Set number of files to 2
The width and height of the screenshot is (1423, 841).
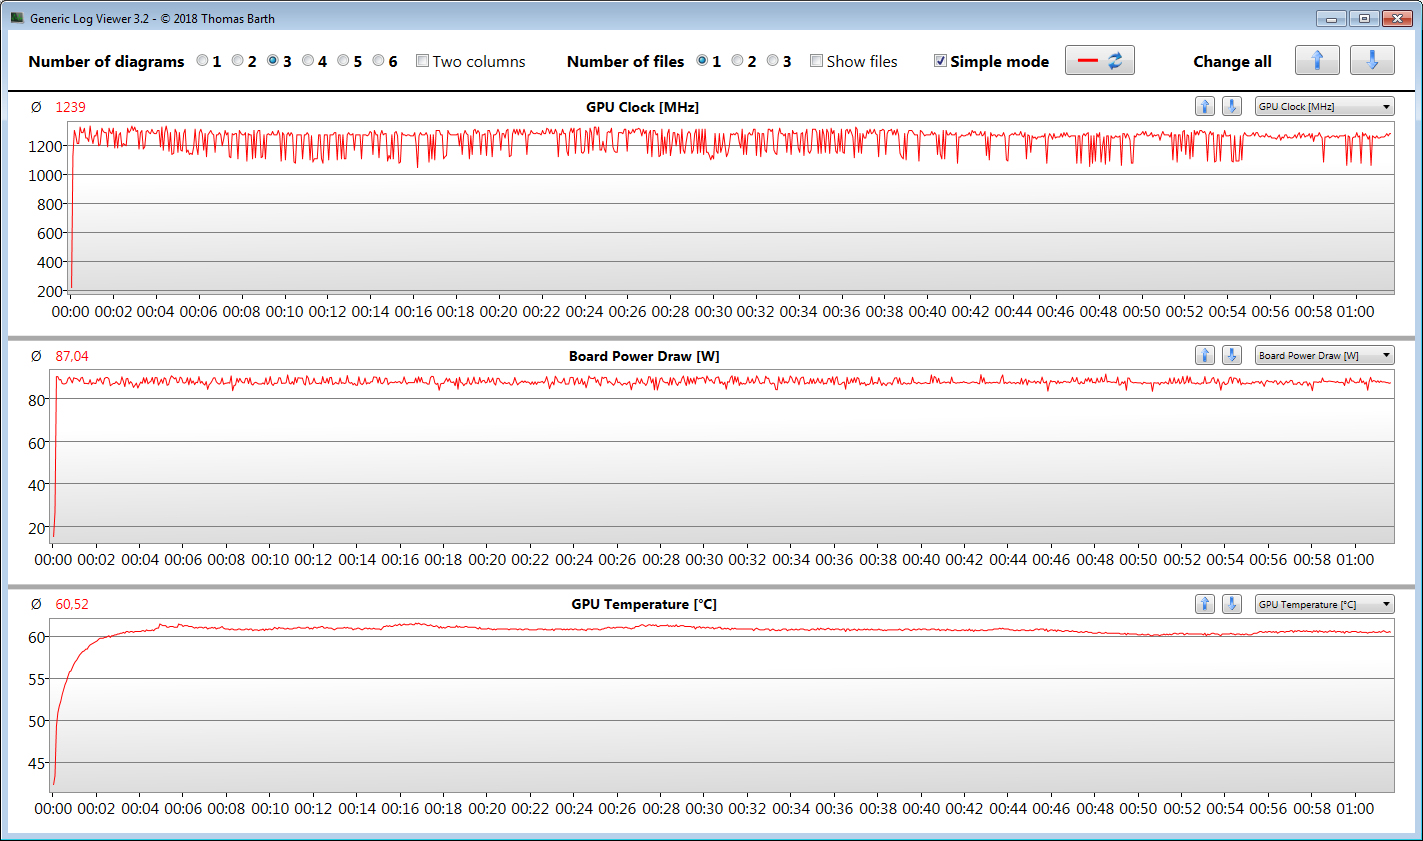point(738,61)
